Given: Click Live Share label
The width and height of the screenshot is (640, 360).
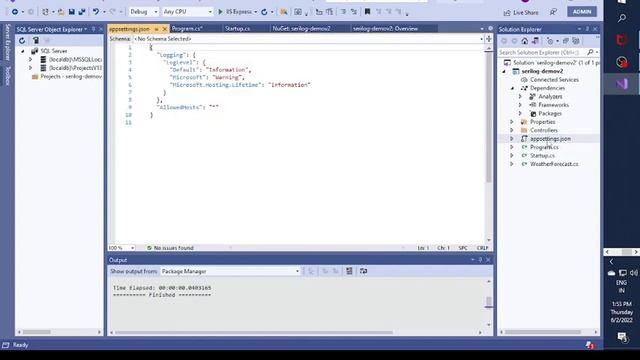Looking at the screenshot, I should tap(526, 13).
